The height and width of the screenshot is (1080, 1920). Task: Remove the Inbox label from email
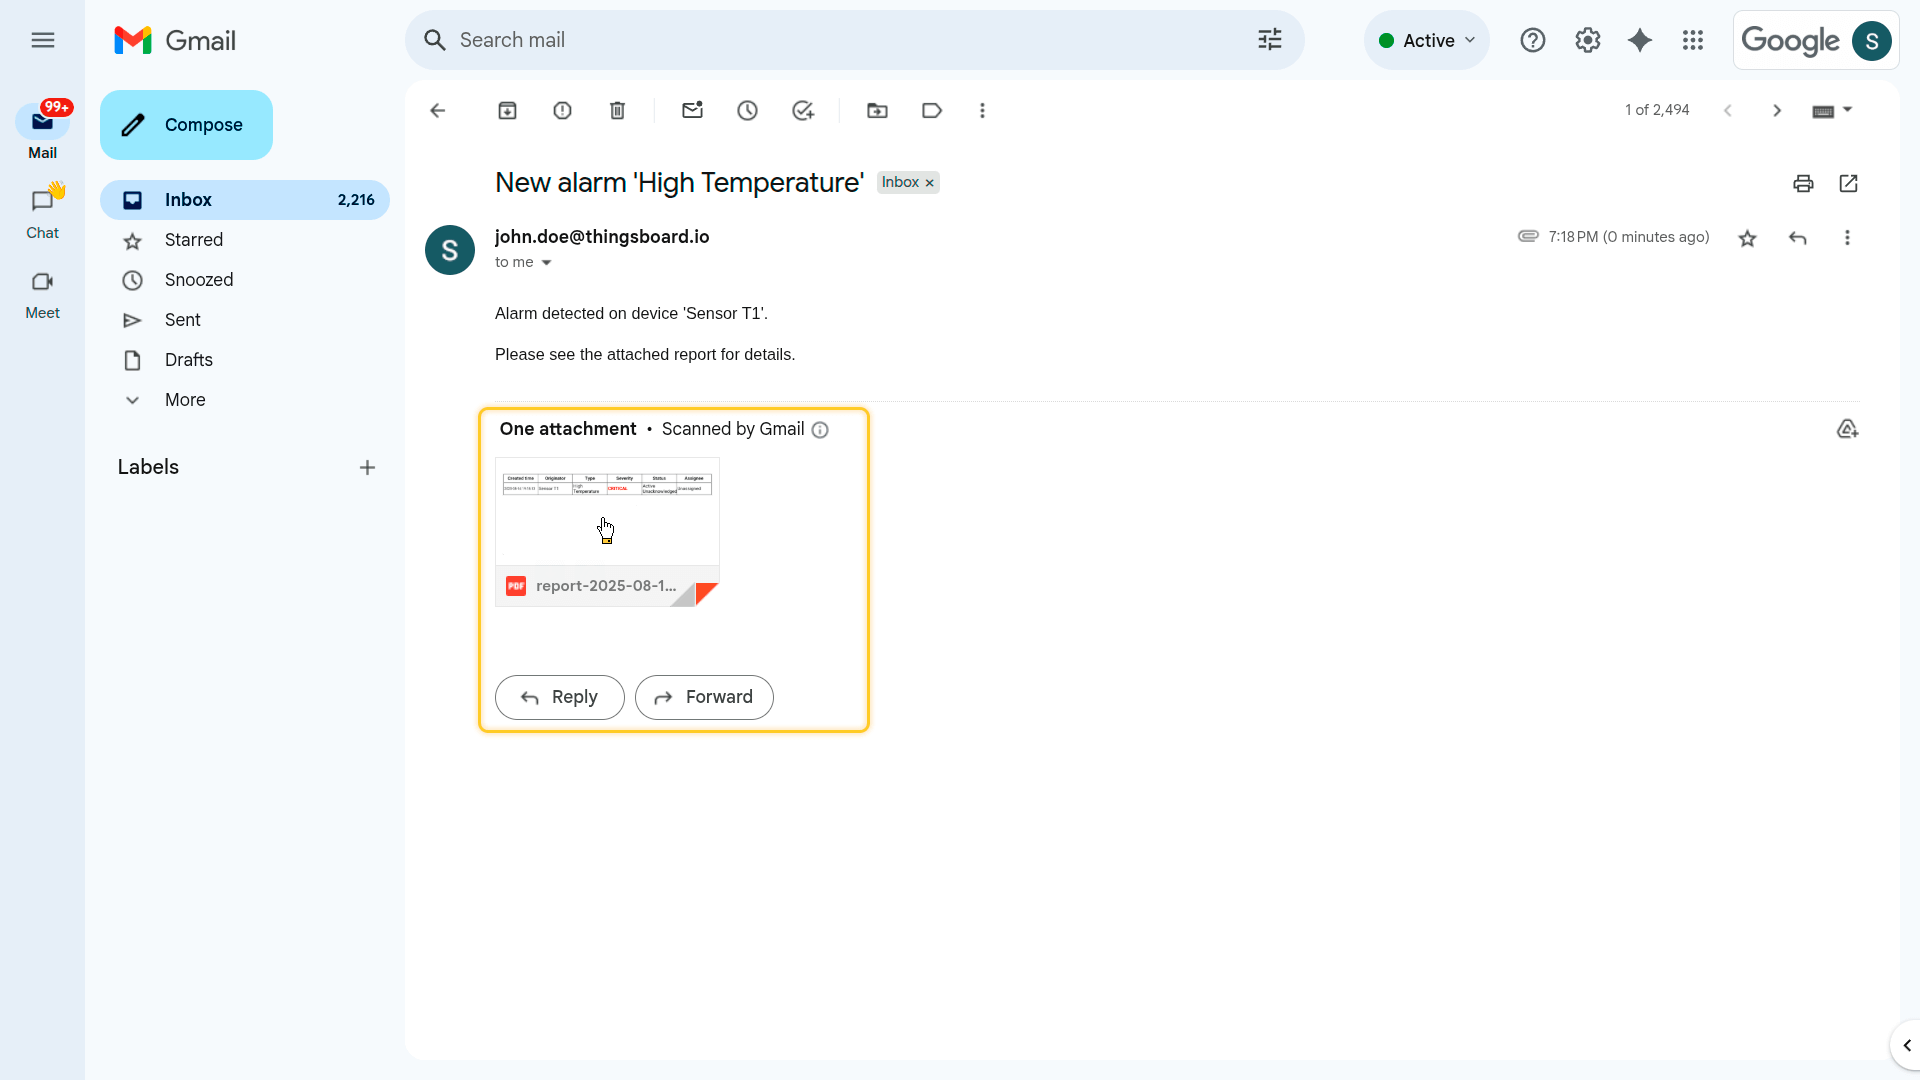click(930, 183)
